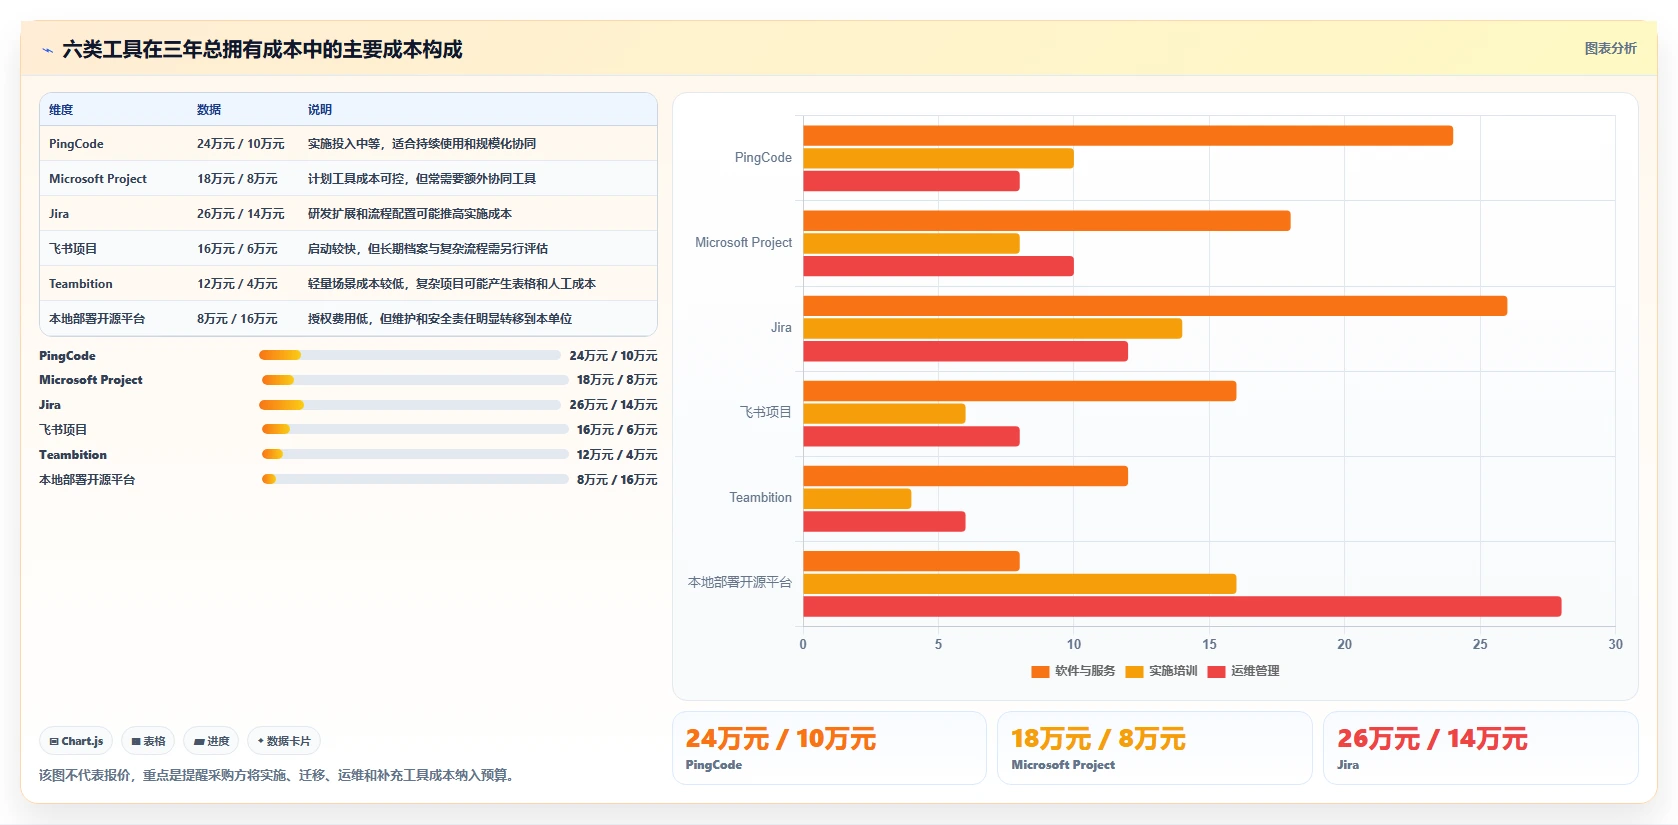Screen dimensions: 1678x825
Task: Click the 本地部署开源平台 y-axis label in chart
Action: pyautogui.click(x=740, y=583)
